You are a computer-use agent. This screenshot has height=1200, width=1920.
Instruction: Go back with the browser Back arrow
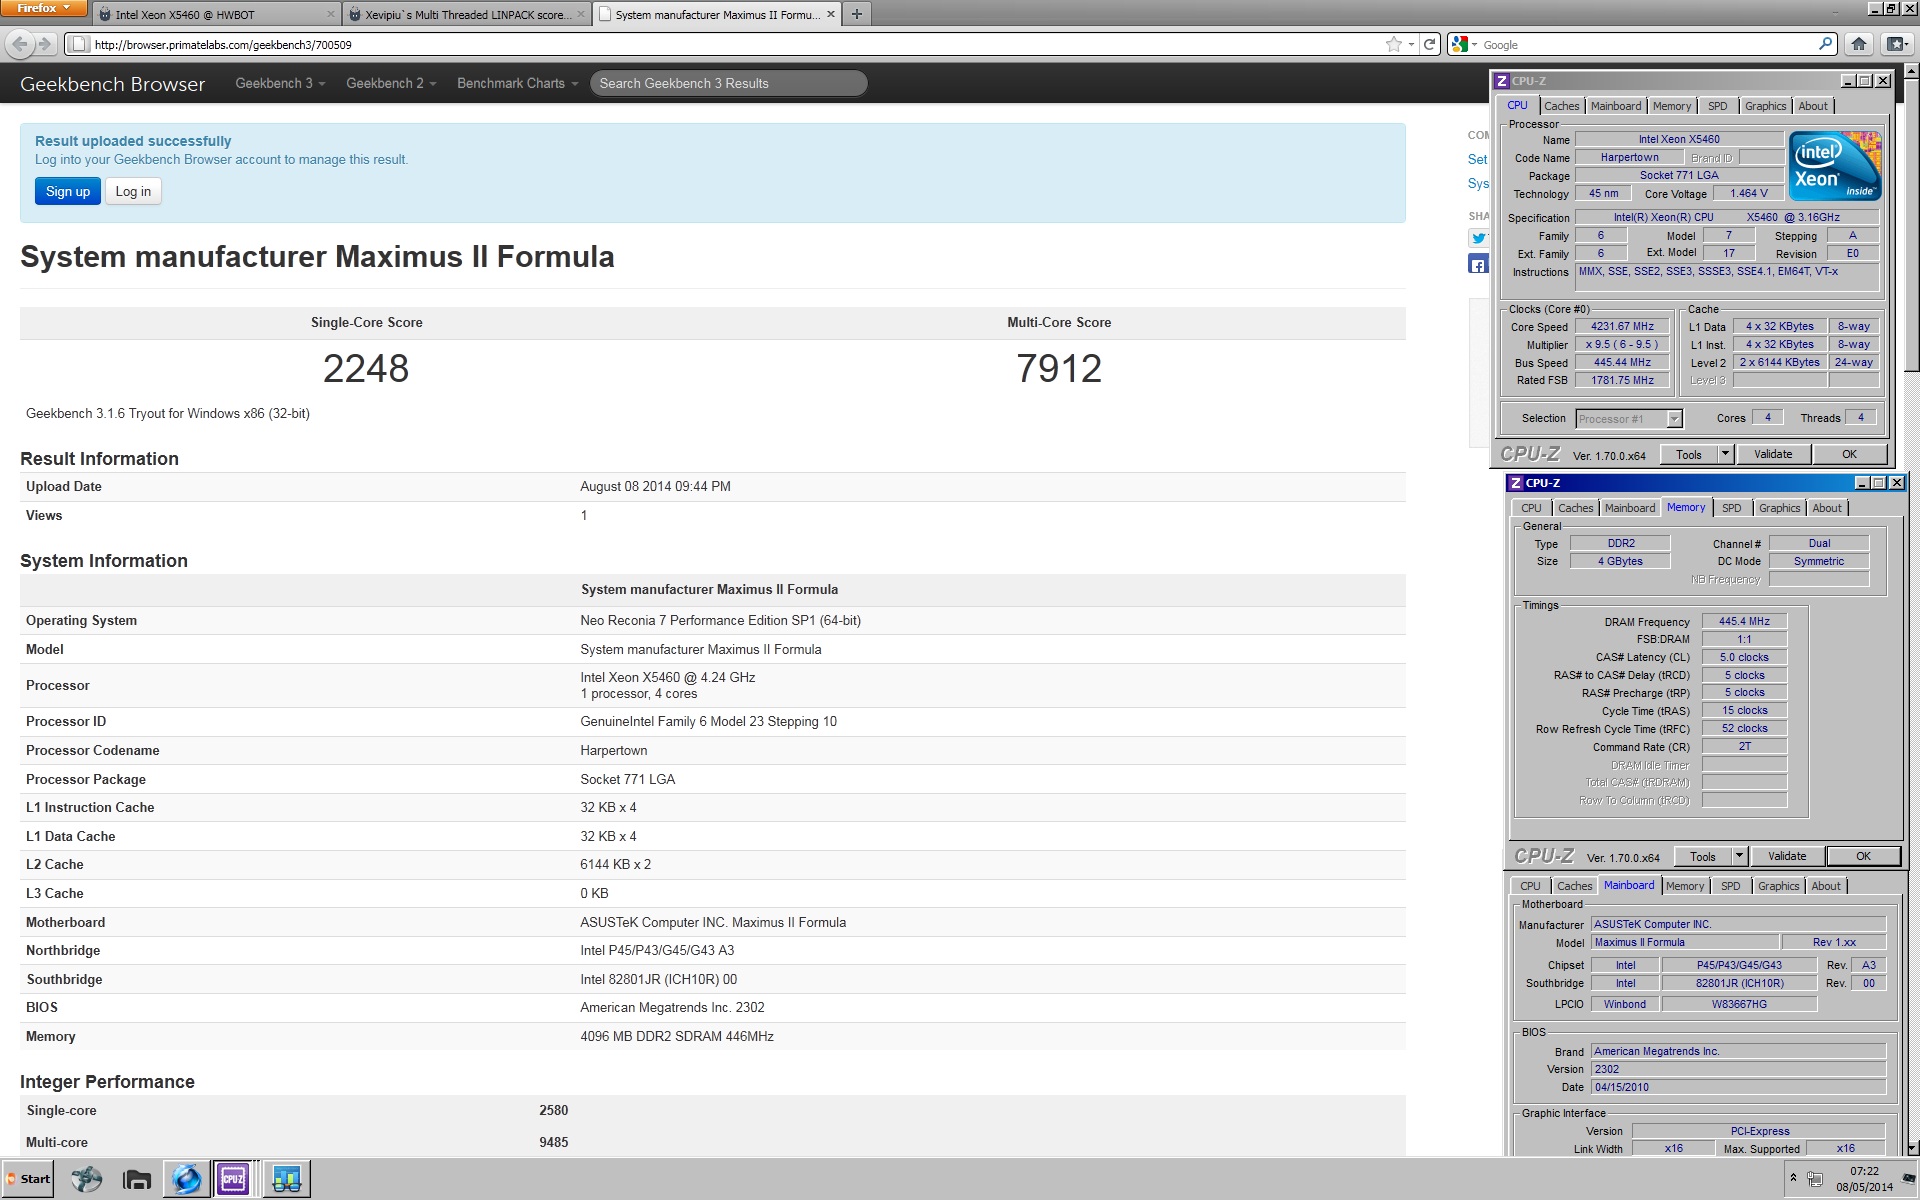19,44
